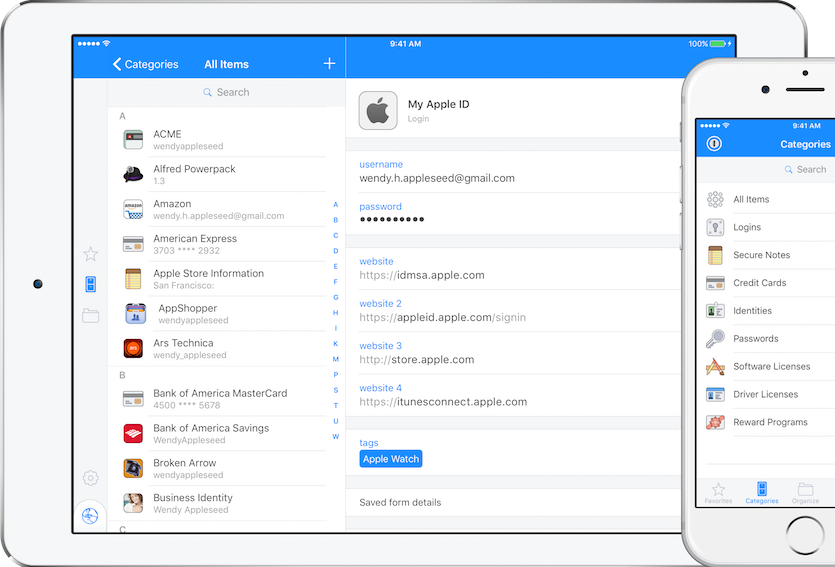Open Reward Programs category on iPhone

767,422
